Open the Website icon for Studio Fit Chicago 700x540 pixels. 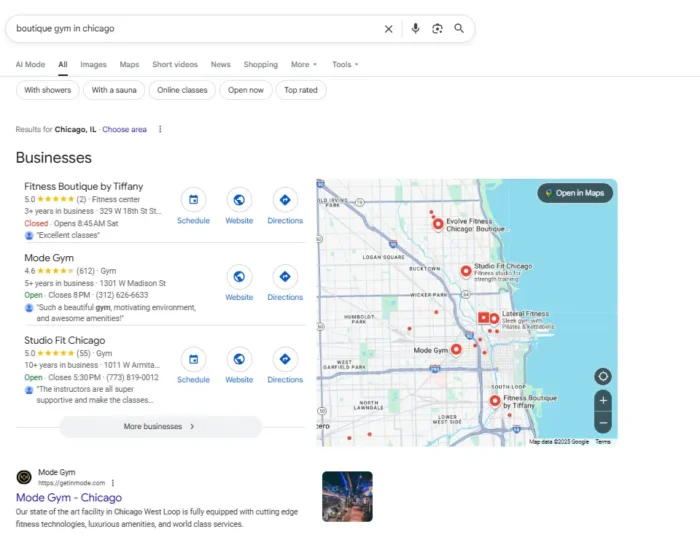tap(239, 359)
